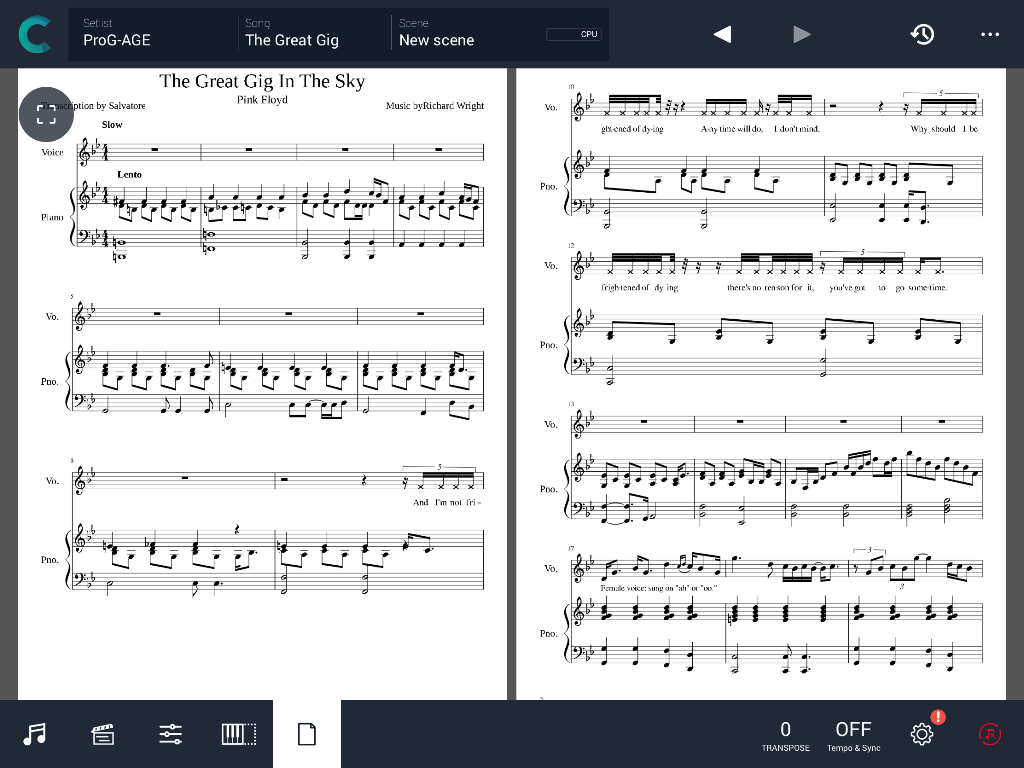Open the Scene selector showing New scene
The width and height of the screenshot is (1024, 768).
click(x=468, y=34)
